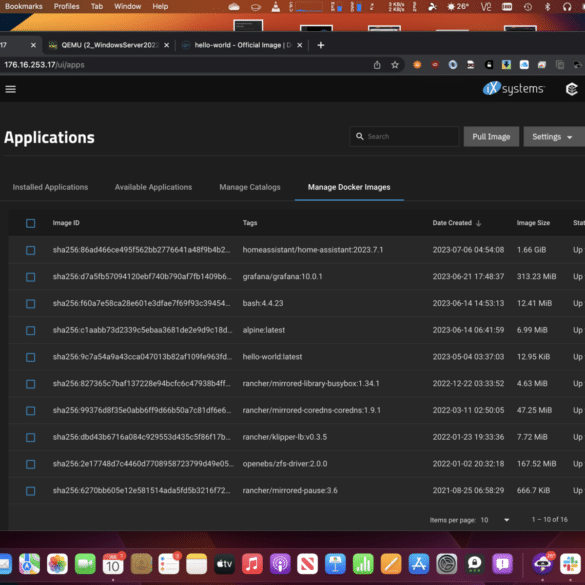This screenshot has height=585, width=585.
Task: Click the 2023-05-04 03:37:03 date cell
Action: [468, 357]
